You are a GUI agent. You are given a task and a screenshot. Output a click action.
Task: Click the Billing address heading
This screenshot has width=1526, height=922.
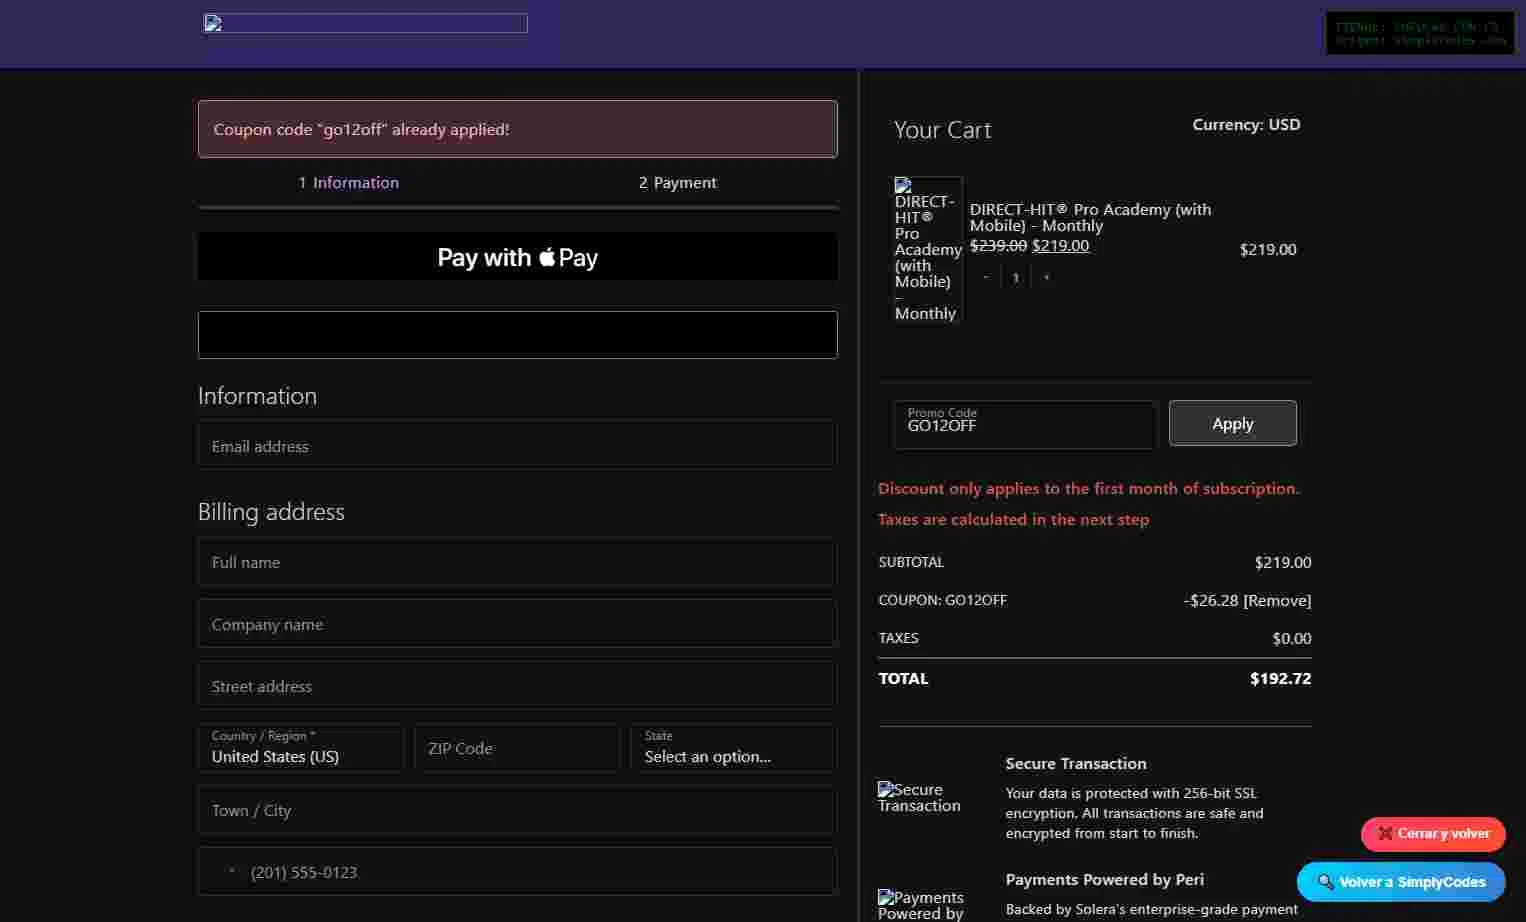(x=271, y=512)
